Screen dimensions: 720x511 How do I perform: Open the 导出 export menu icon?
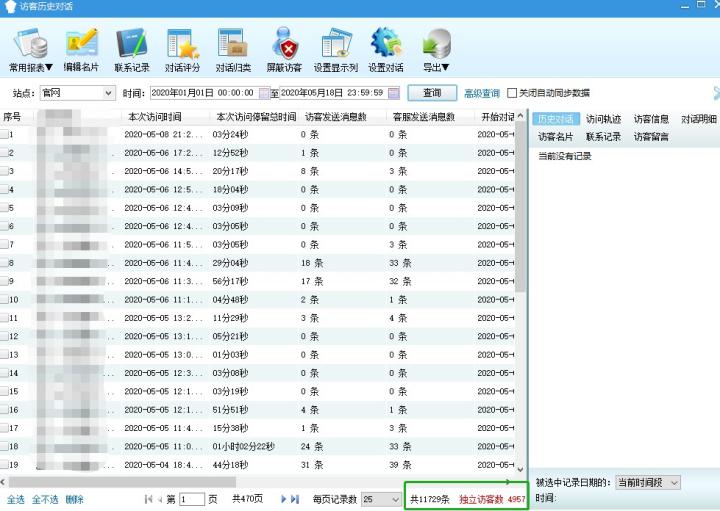pos(436,45)
